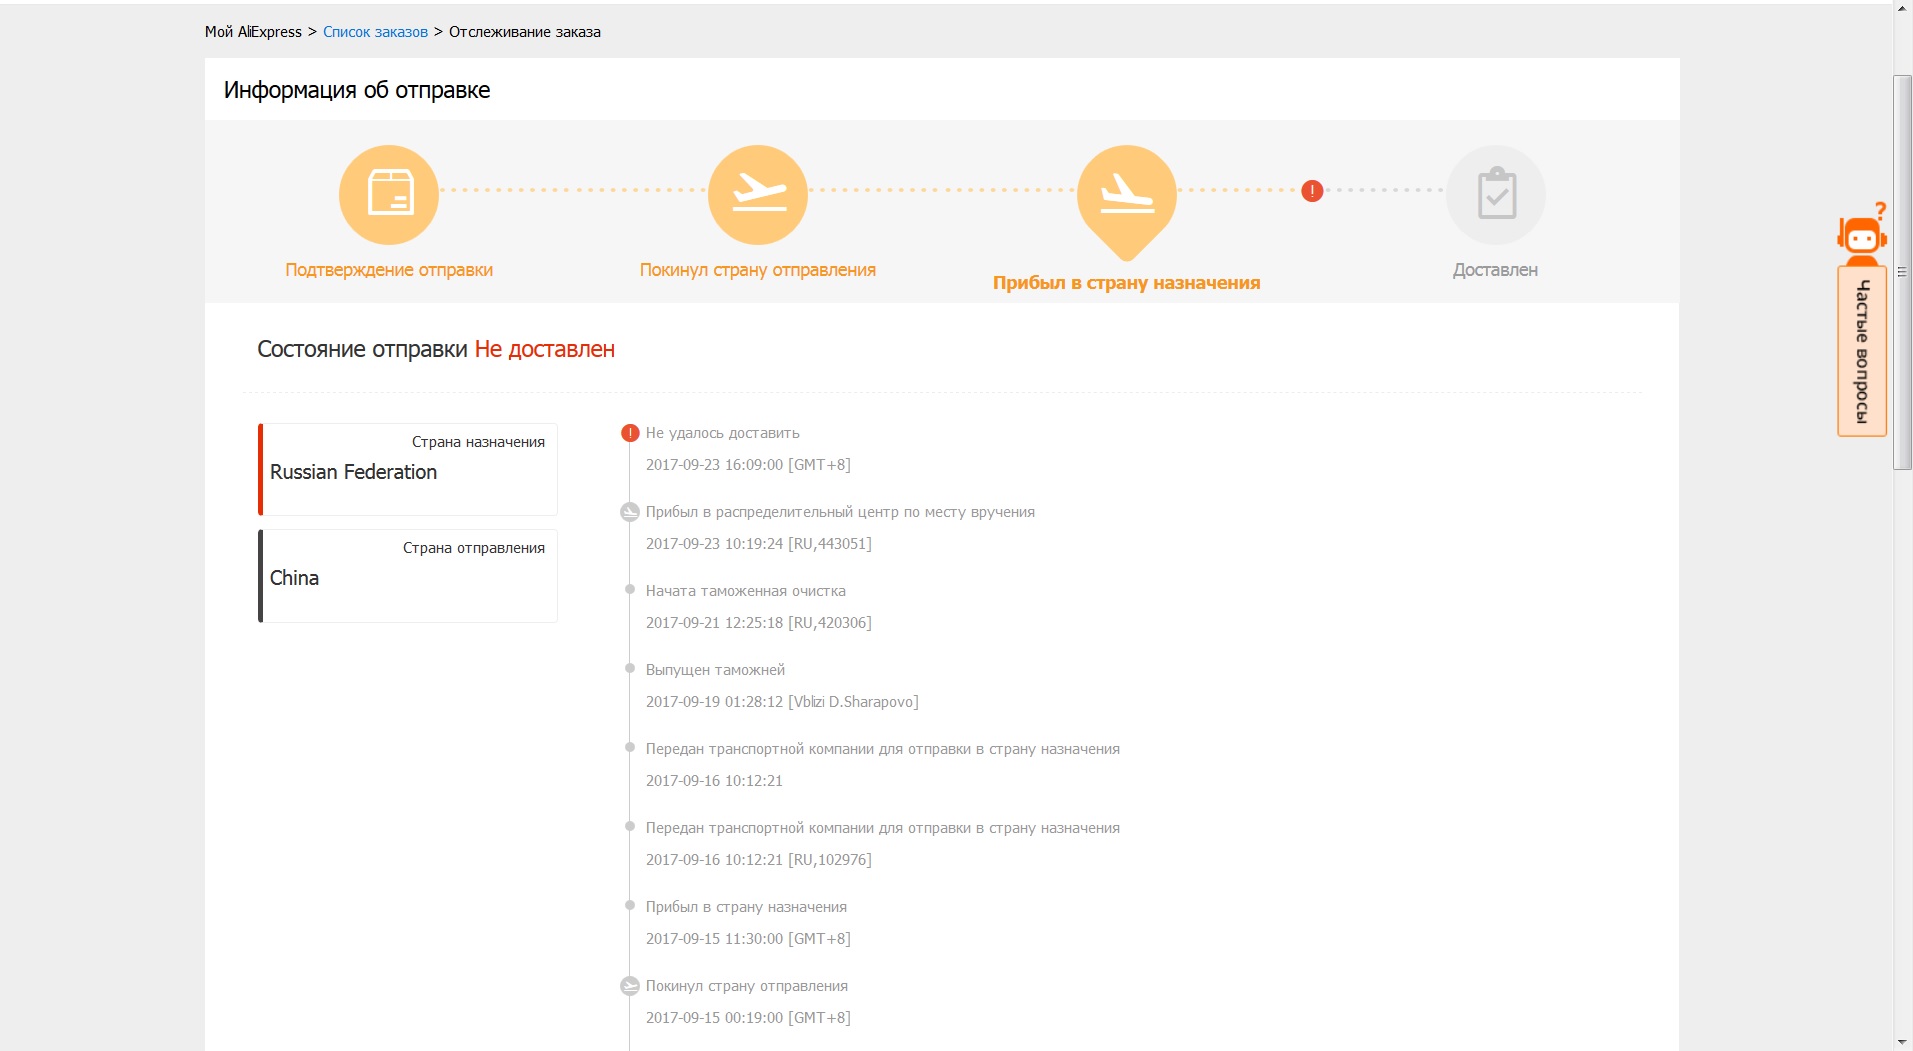Click the scroll up arrow on scrollbar
This screenshot has height=1051, width=1913.
(1903, 9)
